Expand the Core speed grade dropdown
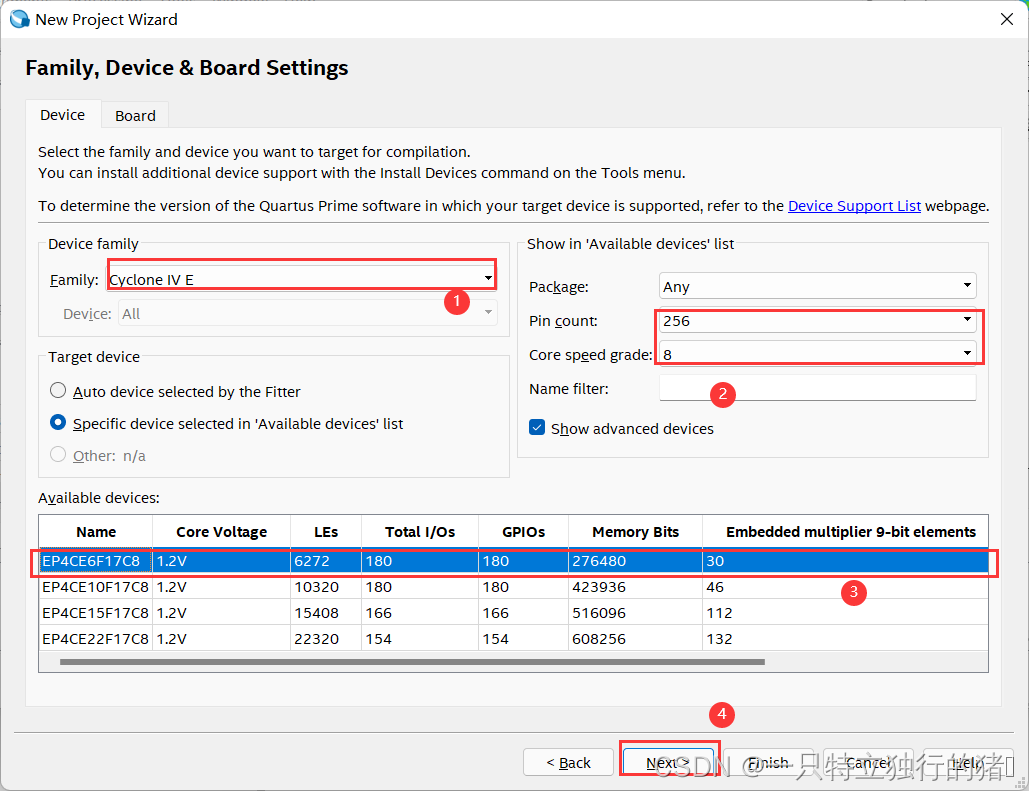The width and height of the screenshot is (1029, 791). coord(817,354)
